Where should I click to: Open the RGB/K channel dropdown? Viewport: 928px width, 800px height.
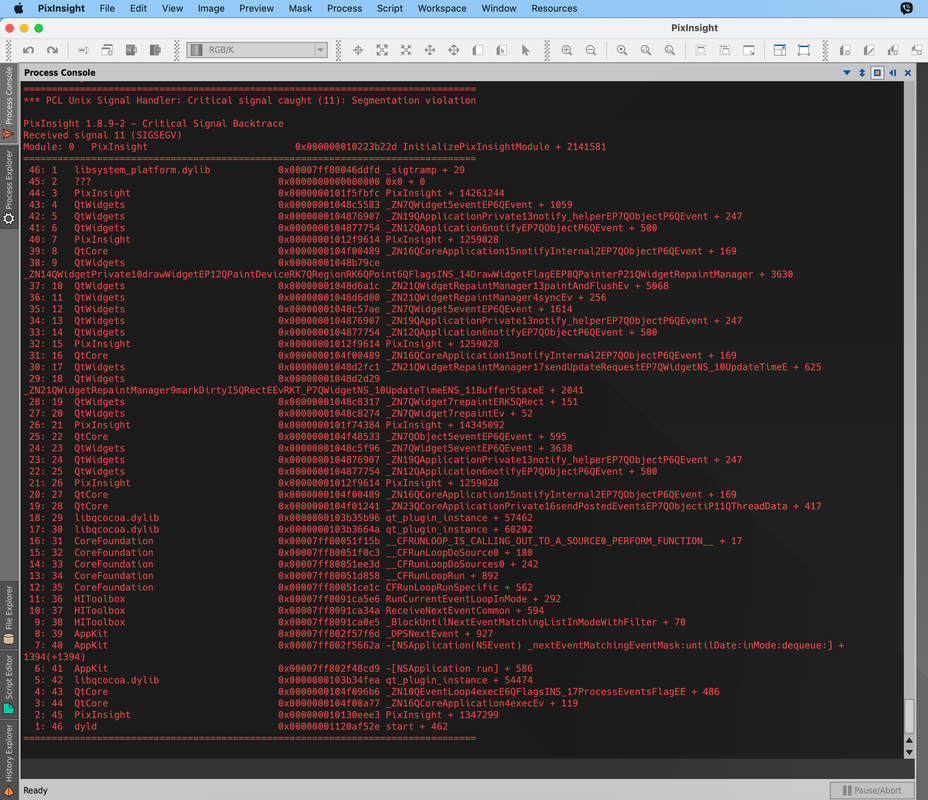tap(257, 50)
